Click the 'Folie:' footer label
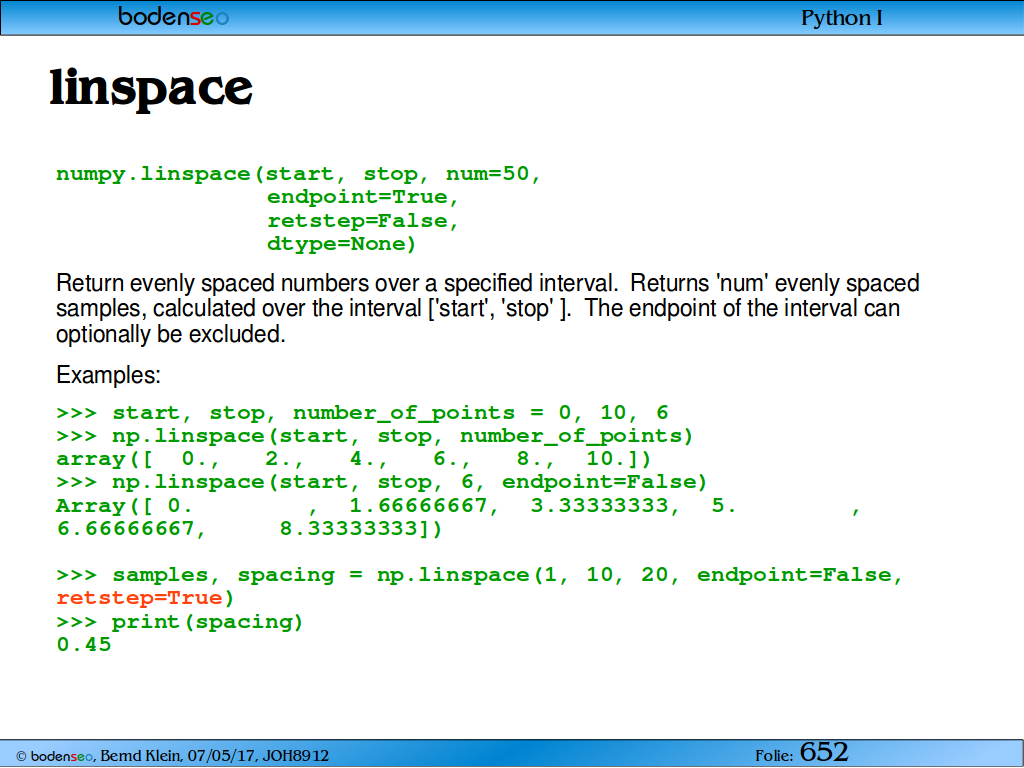Screen dimensions: 1024x768 (x=774, y=756)
